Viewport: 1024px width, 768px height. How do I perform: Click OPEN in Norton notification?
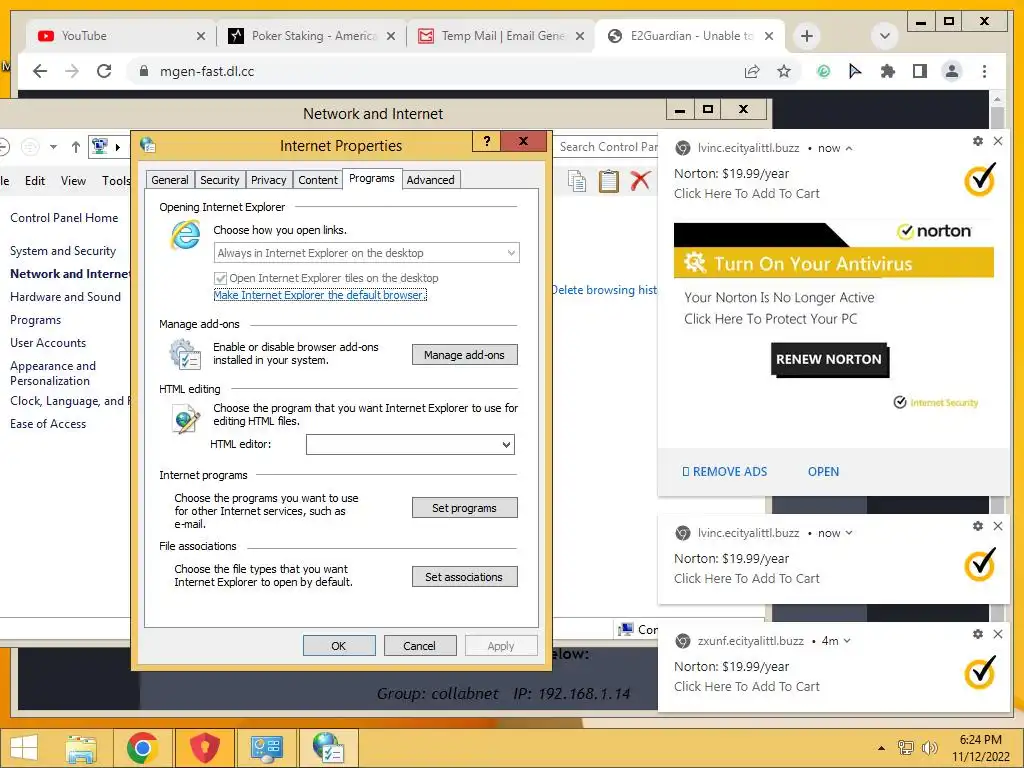pos(824,472)
